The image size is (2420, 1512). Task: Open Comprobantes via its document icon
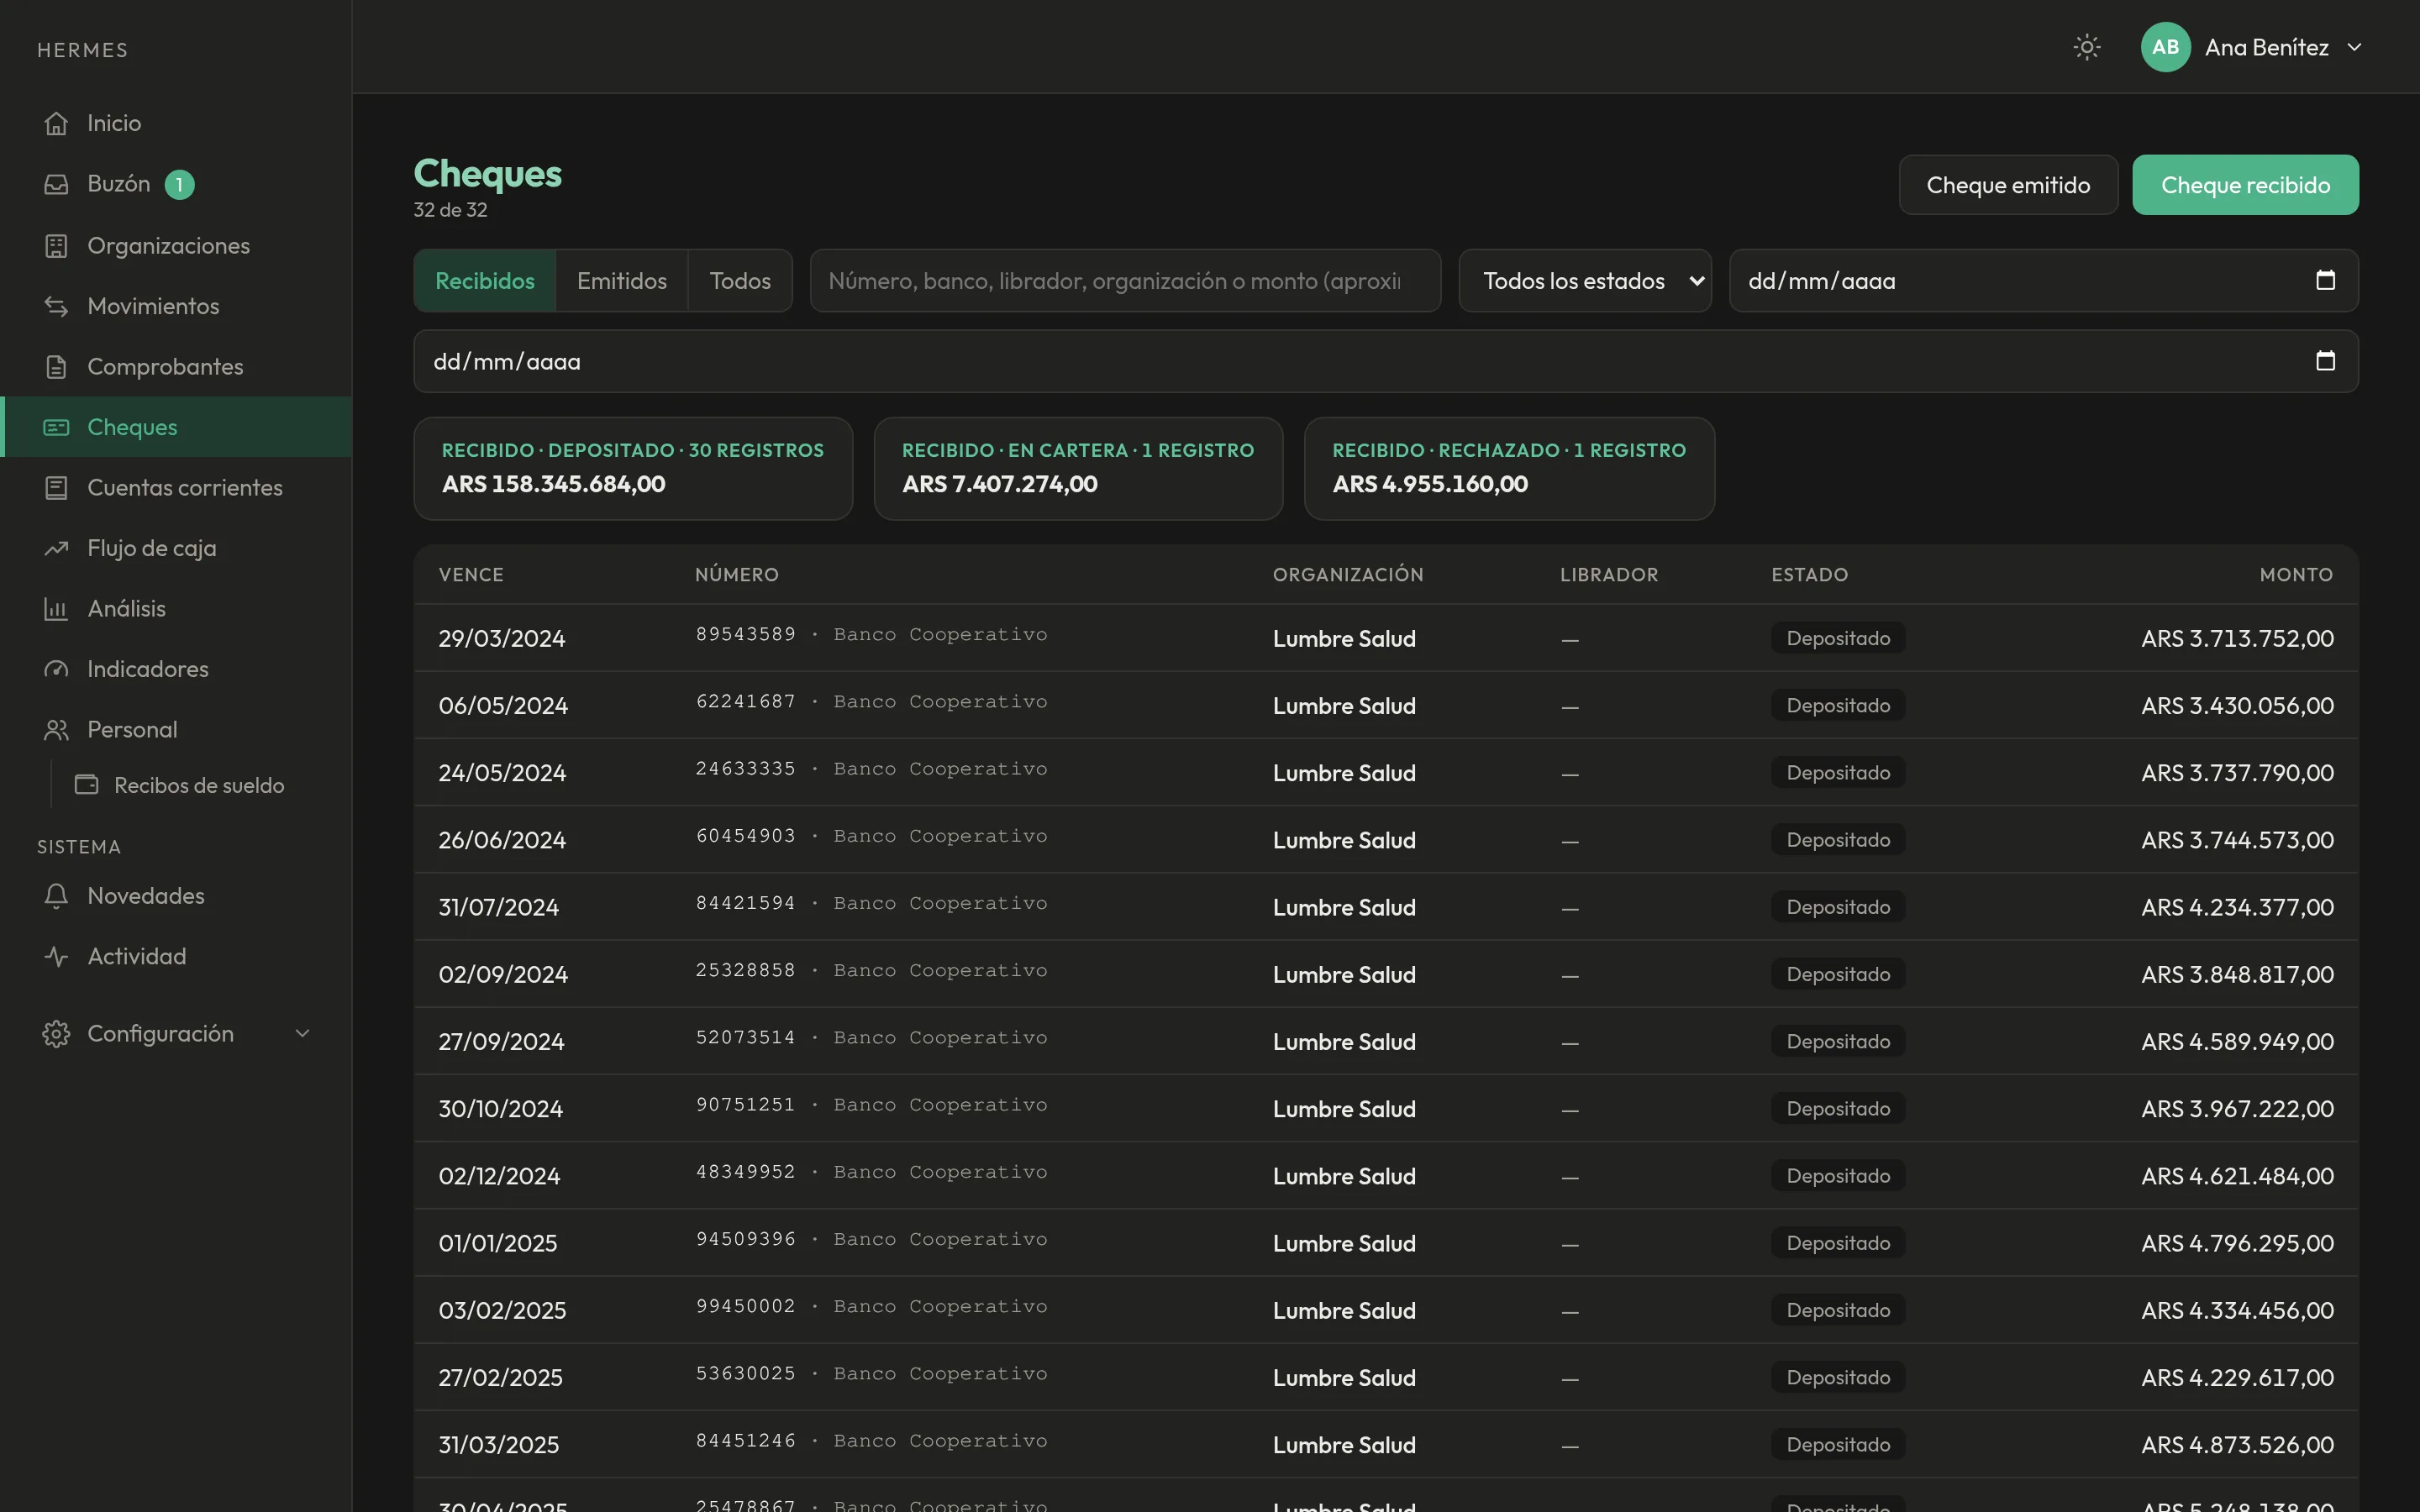56,367
